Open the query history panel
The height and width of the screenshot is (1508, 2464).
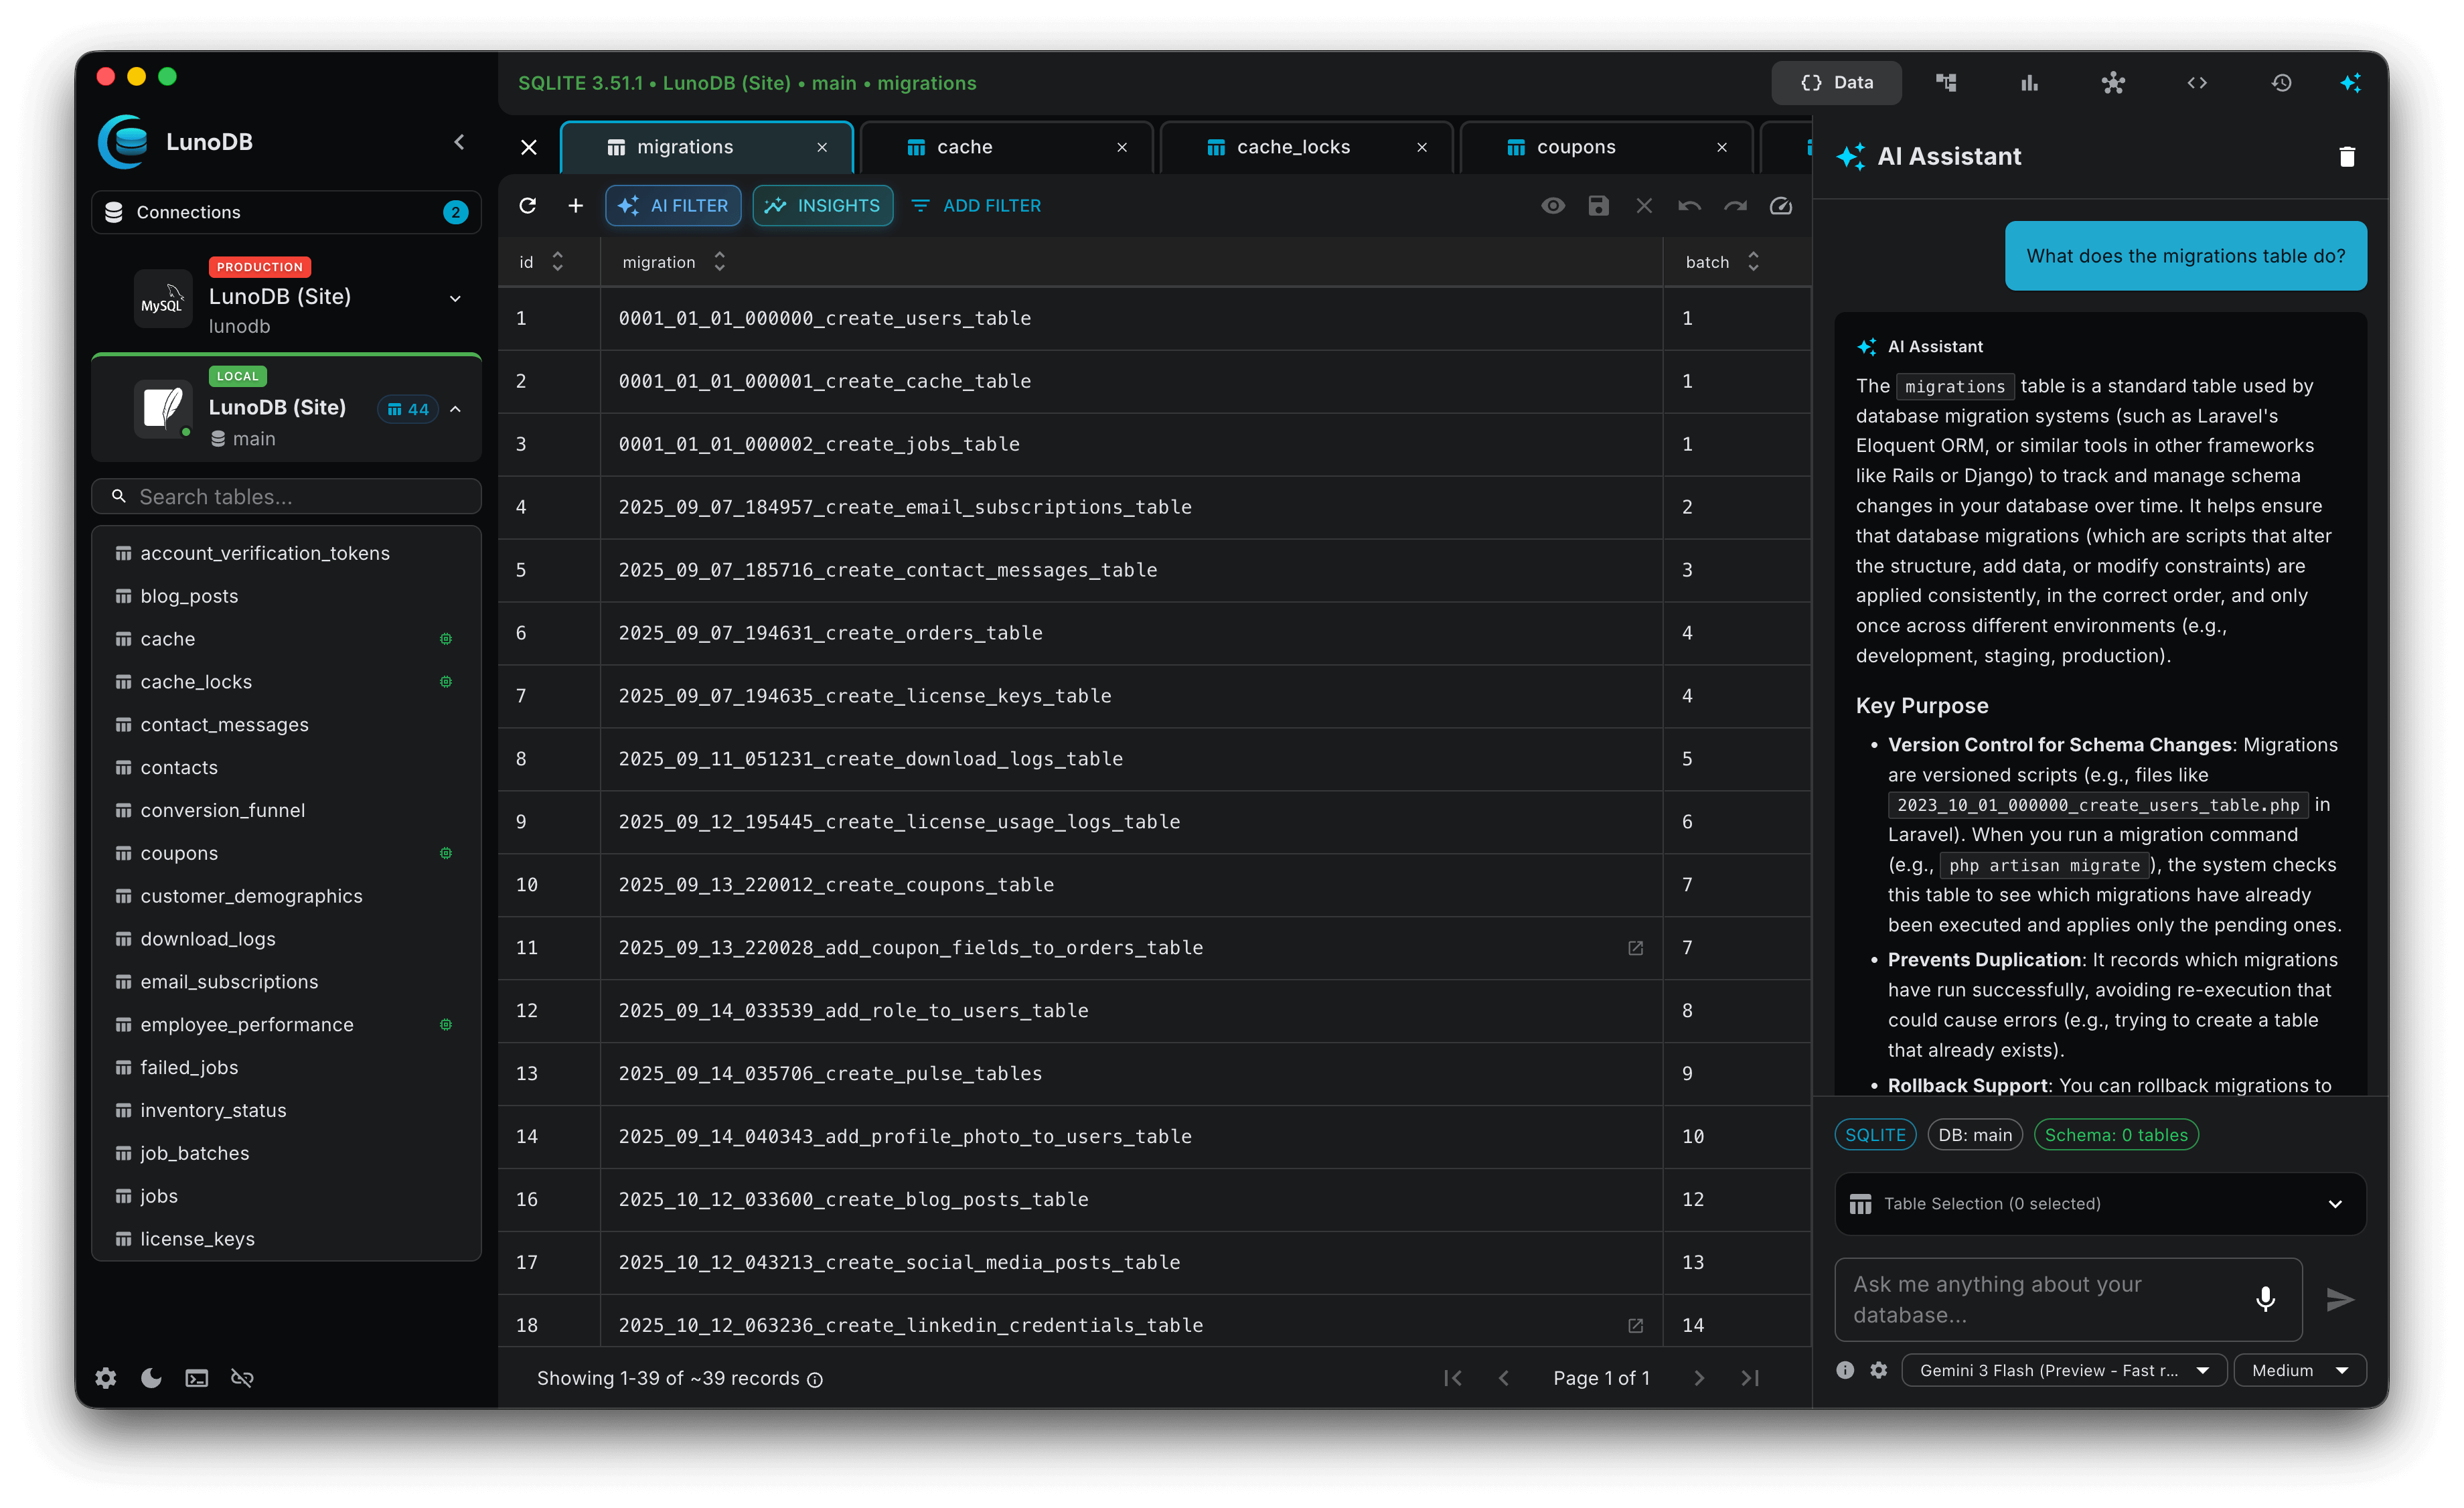[x=2281, y=82]
